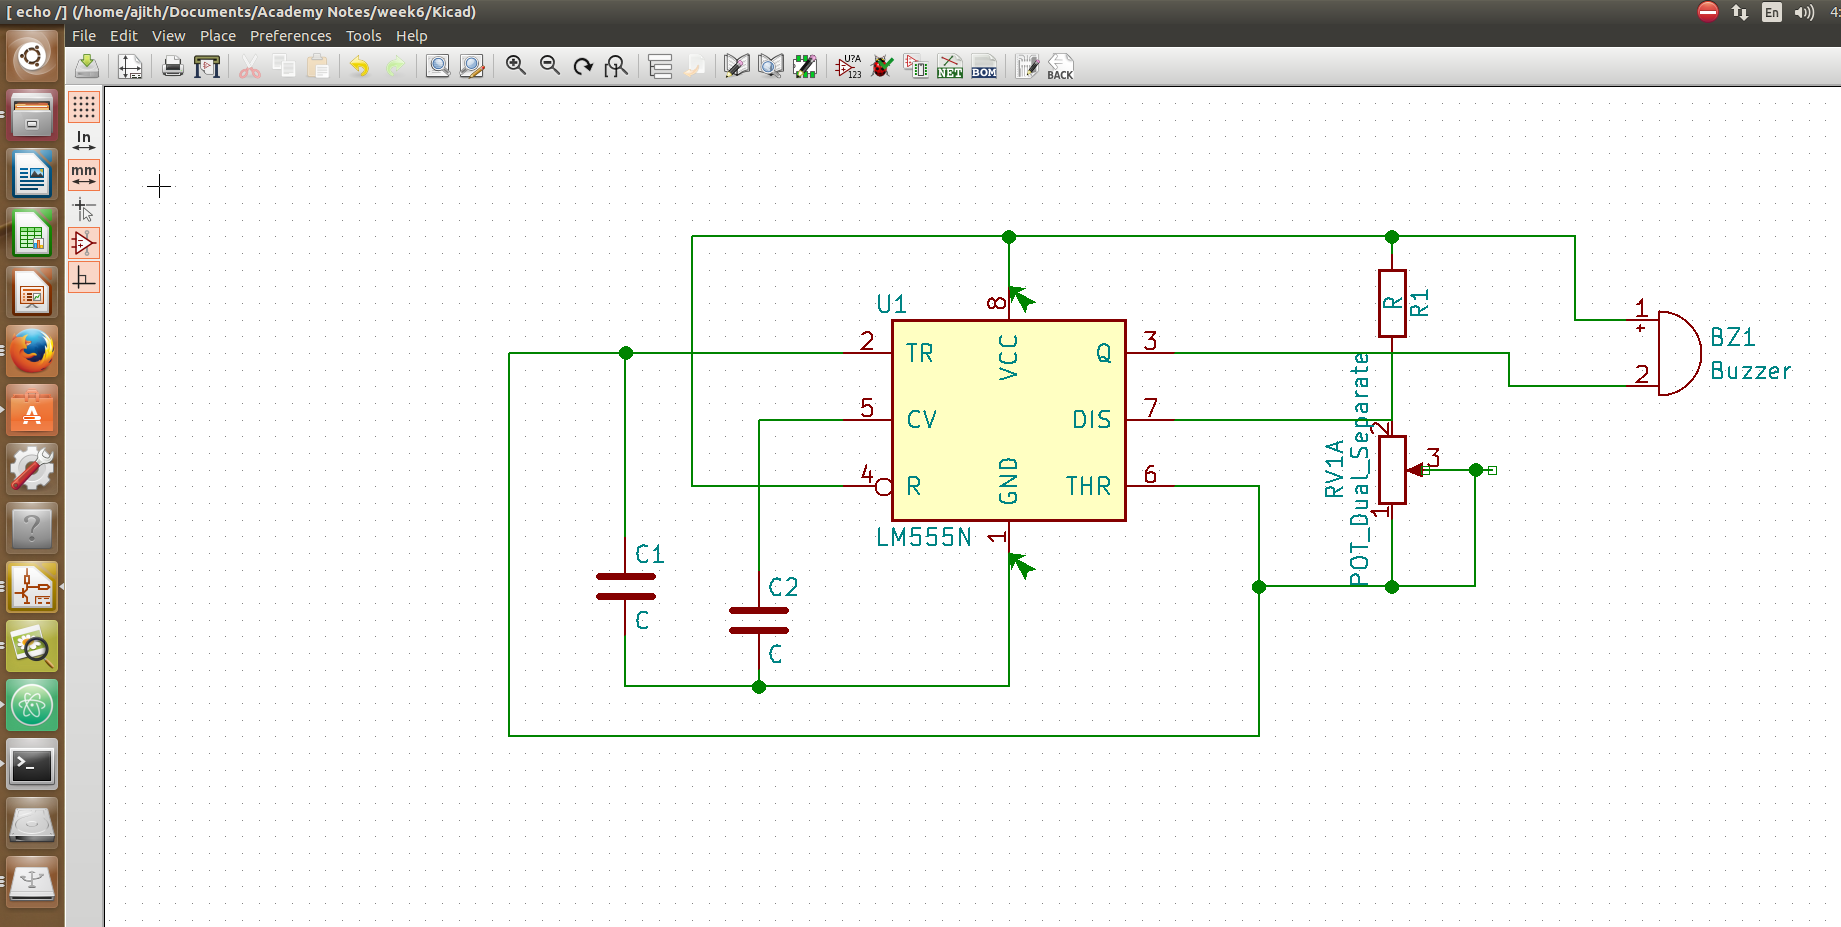This screenshot has width=1841, height=927.
Task: Click the Print schematic icon
Action: pyautogui.click(x=173, y=66)
